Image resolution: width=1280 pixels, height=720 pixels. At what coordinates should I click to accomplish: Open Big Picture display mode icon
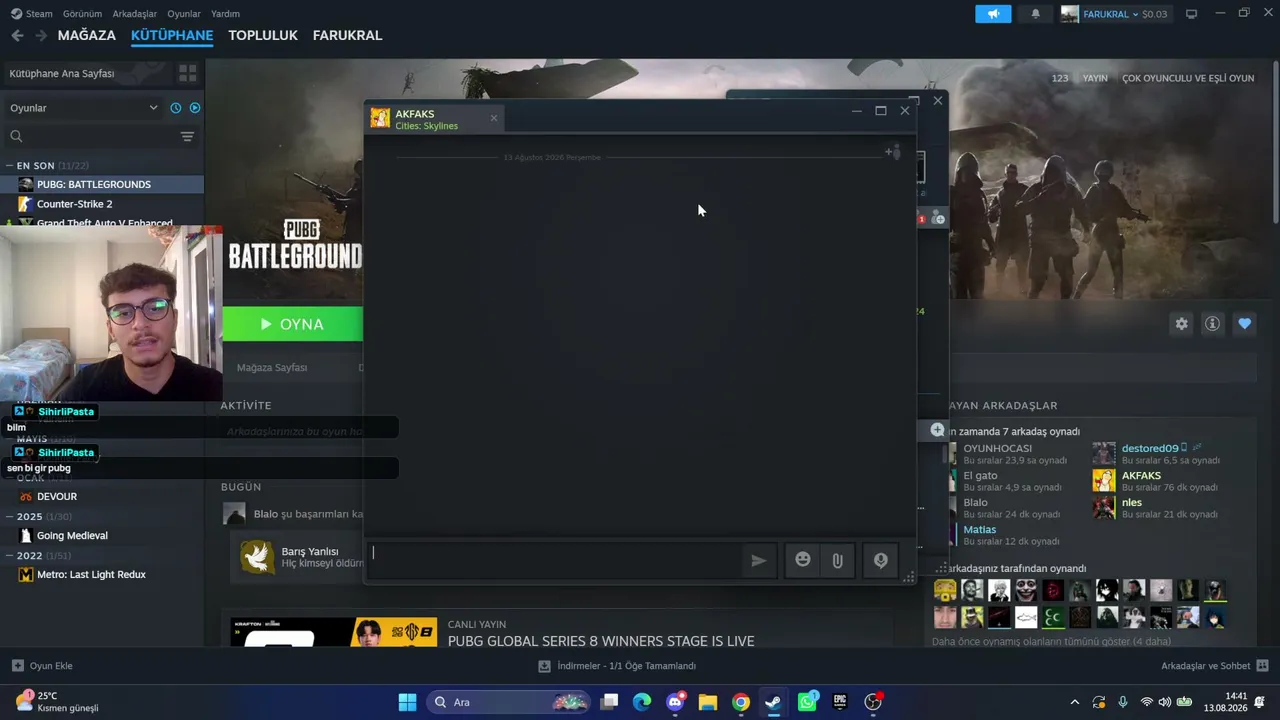pos(1191,14)
